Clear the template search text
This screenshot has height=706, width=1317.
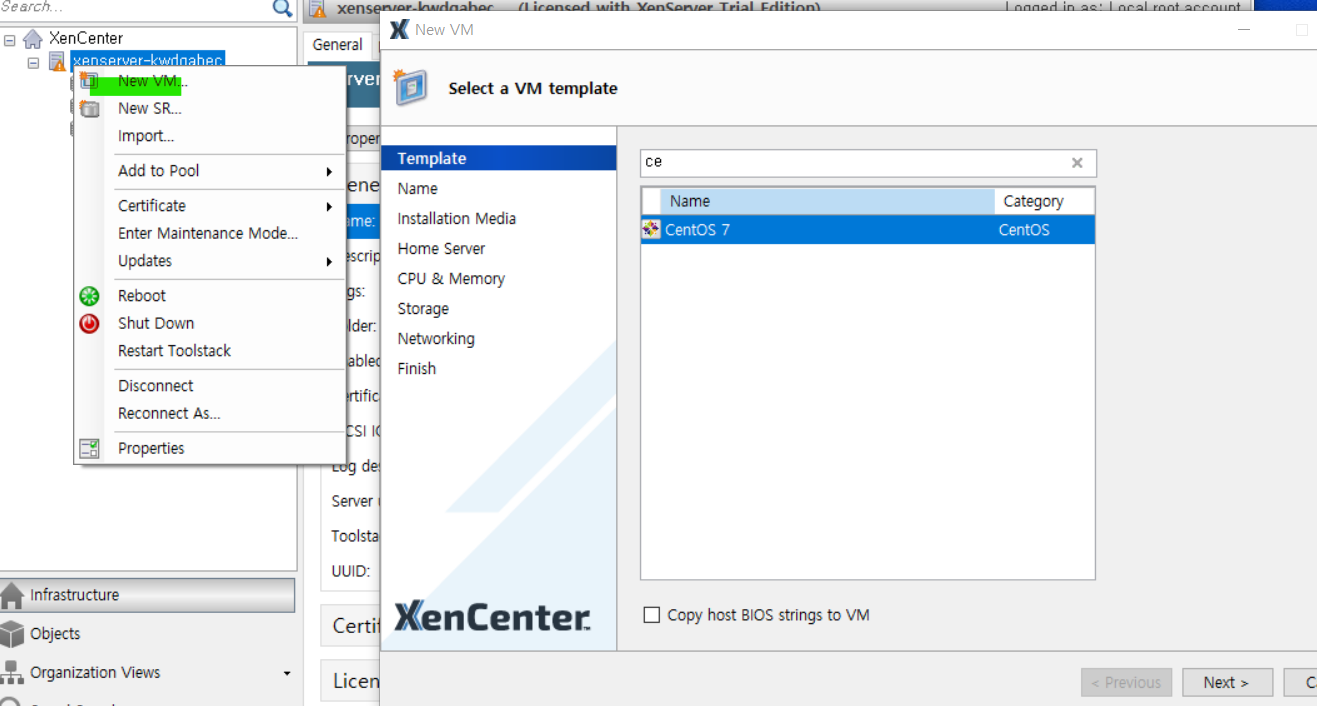point(1077,163)
